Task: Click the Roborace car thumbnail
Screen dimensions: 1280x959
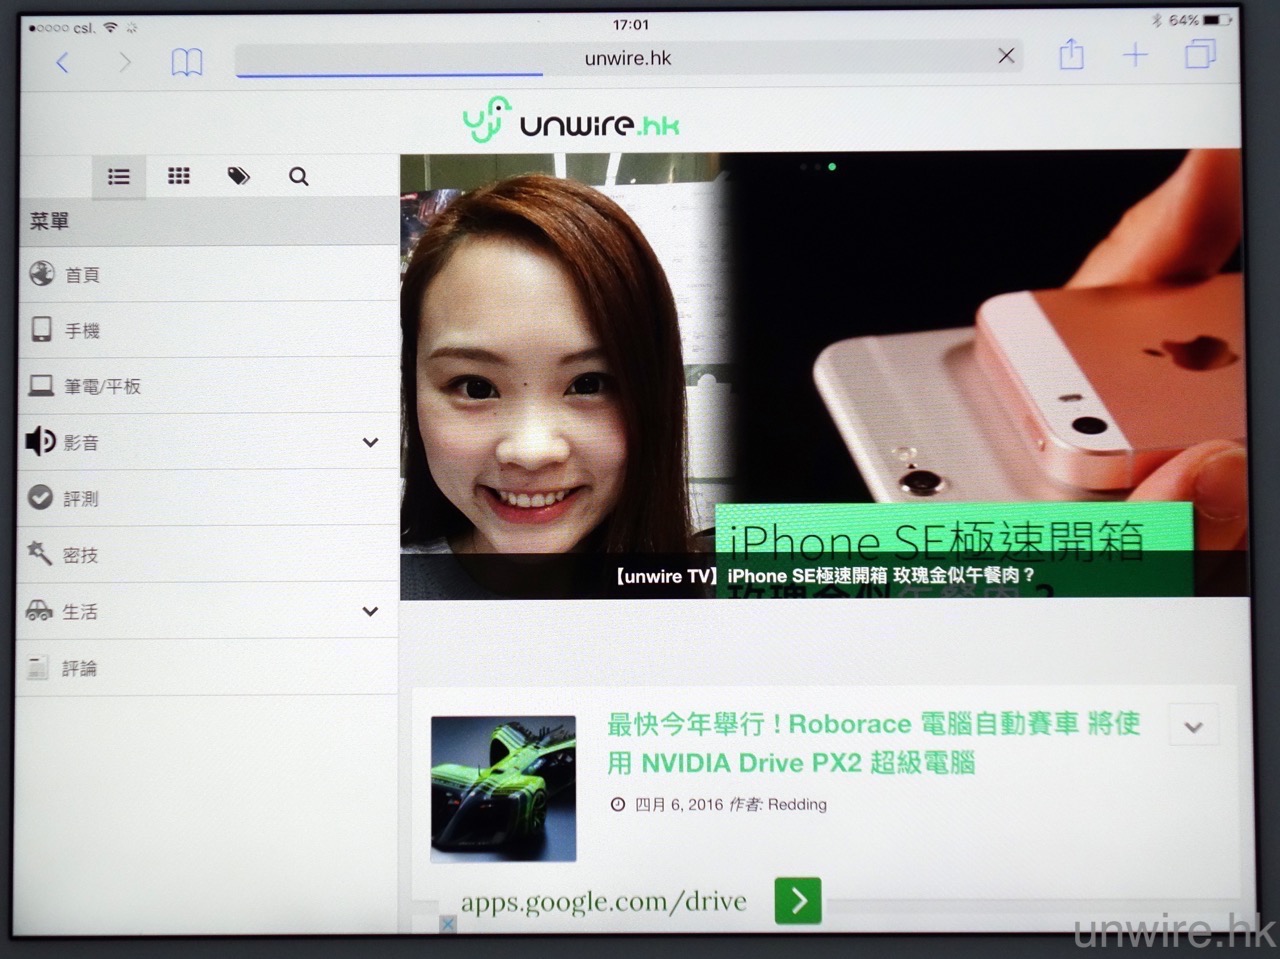Action: pyautogui.click(x=503, y=788)
